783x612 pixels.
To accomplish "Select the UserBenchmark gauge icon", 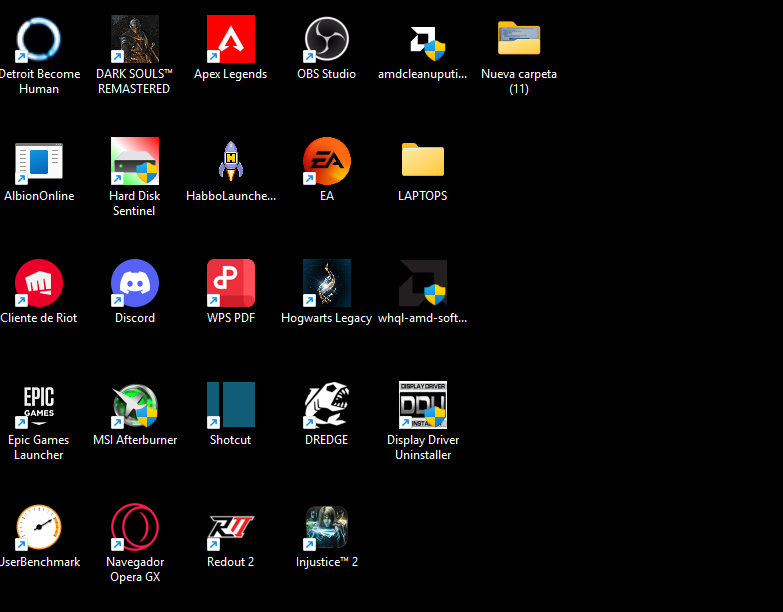I will pos(38,527).
